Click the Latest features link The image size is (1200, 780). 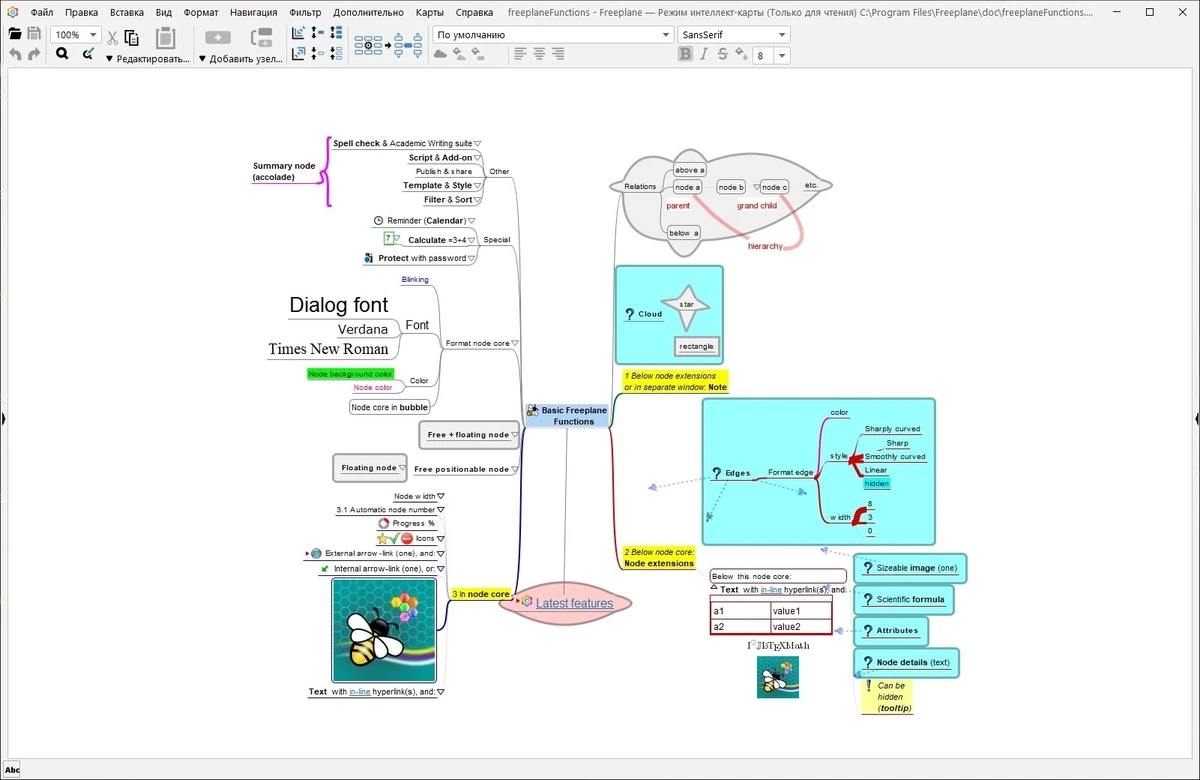coord(574,603)
